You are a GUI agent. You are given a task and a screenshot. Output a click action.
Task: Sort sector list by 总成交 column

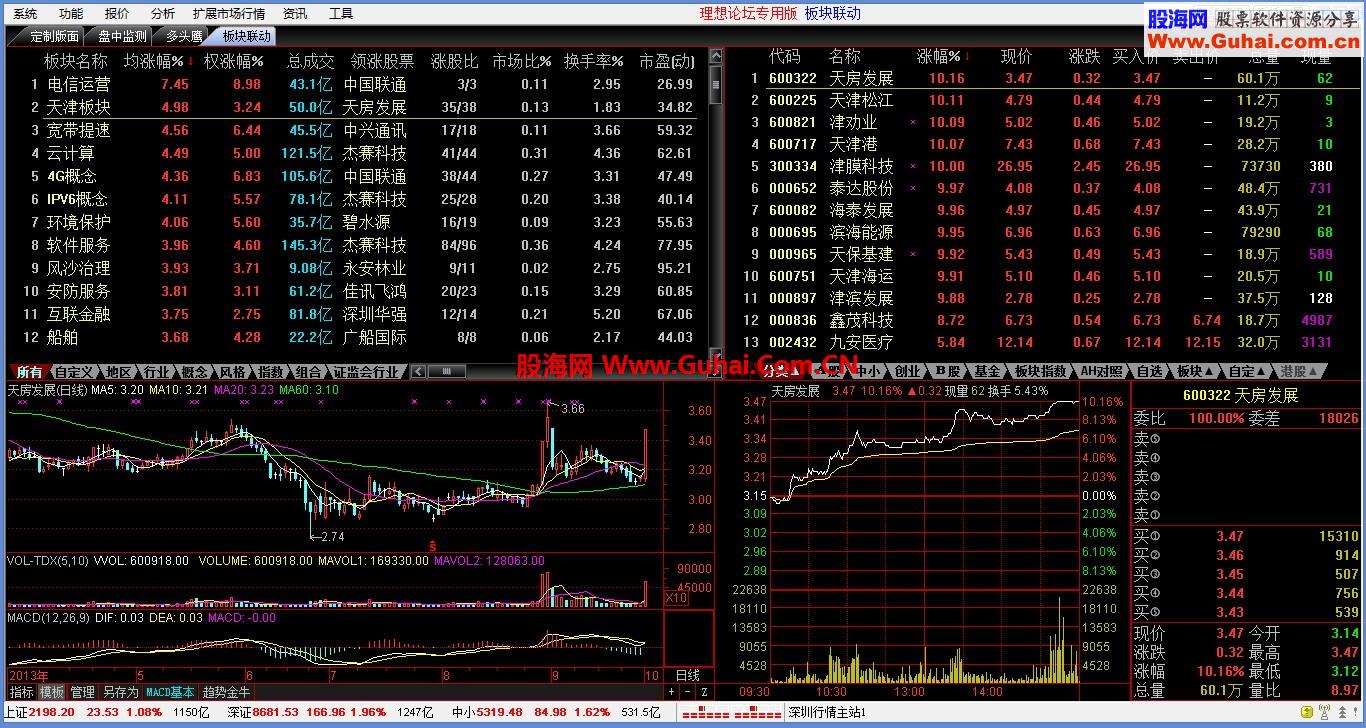pos(310,61)
